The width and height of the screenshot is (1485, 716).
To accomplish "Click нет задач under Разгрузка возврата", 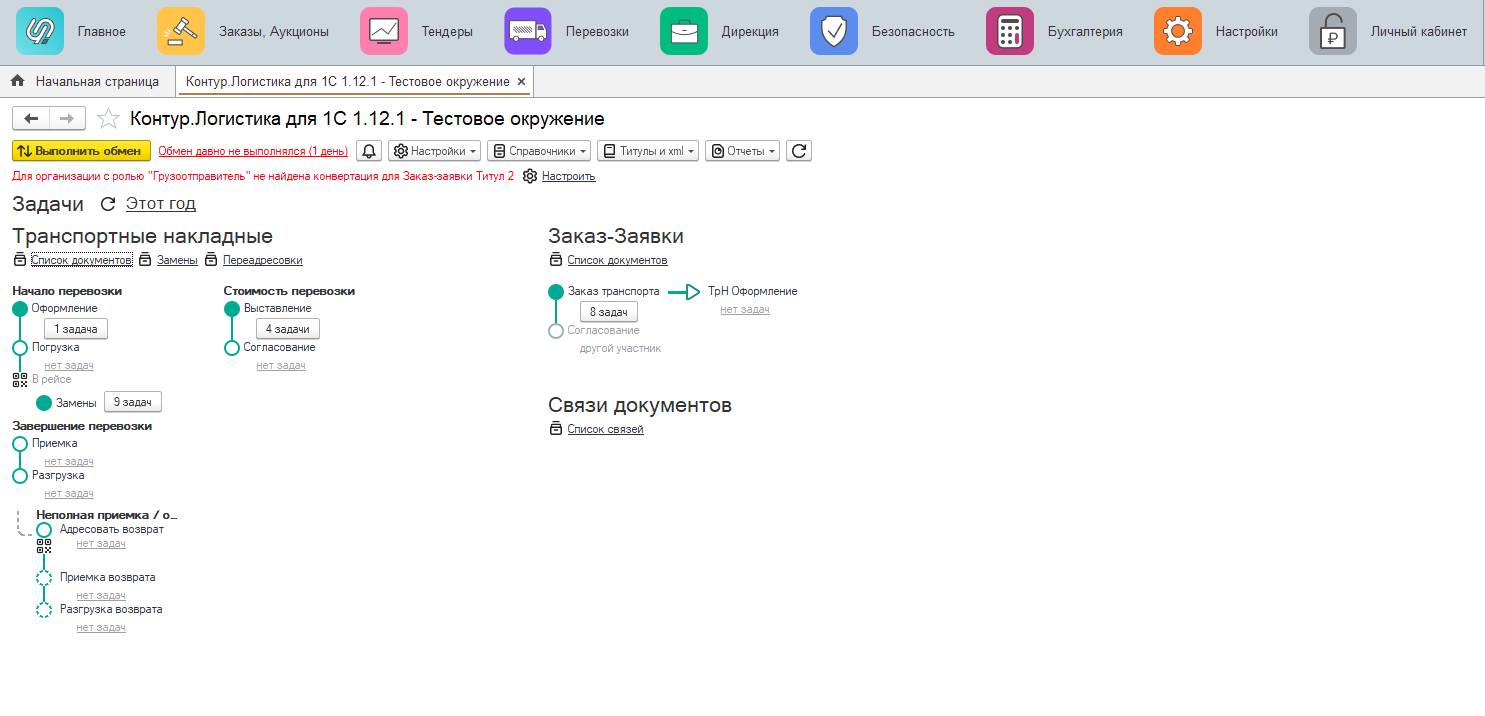I will [101, 628].
